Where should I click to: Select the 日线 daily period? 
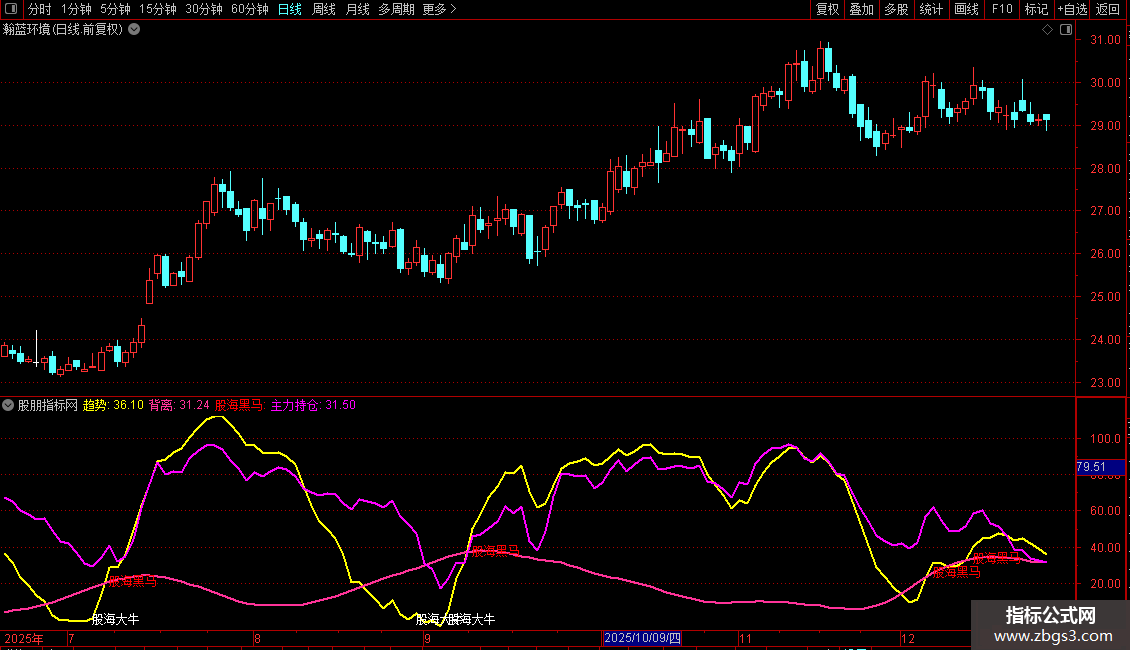click(290, 9)
